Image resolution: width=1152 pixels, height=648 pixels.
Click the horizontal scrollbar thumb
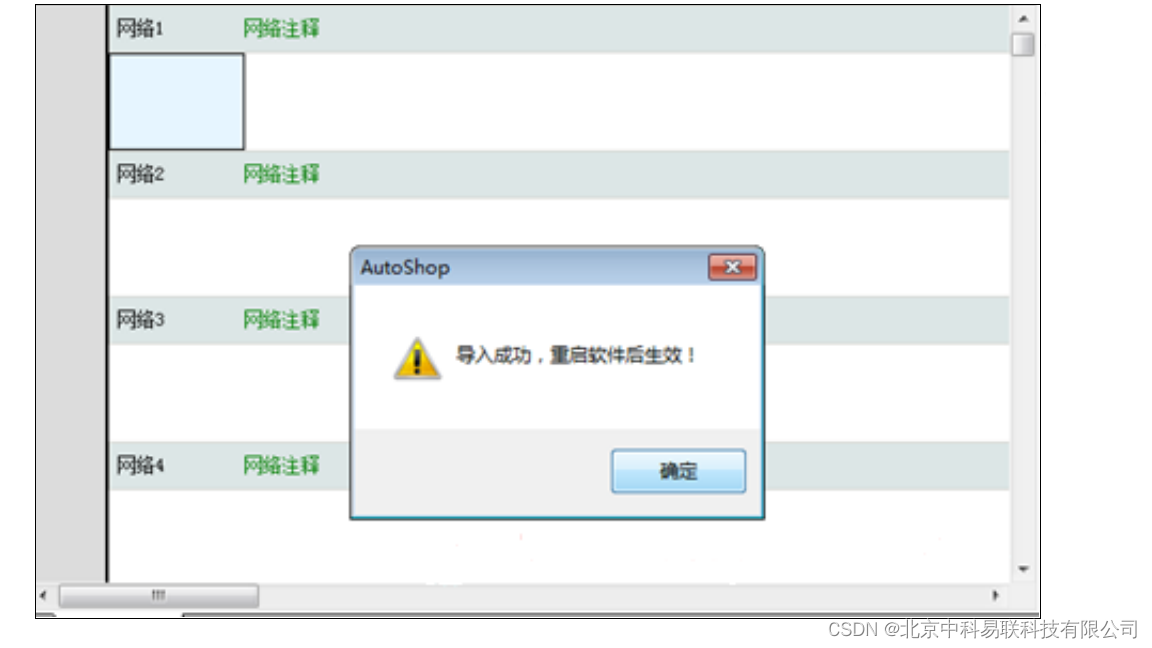click(x=159, y=595)
